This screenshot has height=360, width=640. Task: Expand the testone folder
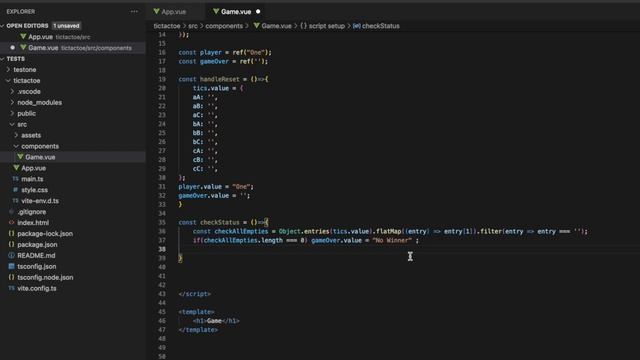(x=24, y=70)
